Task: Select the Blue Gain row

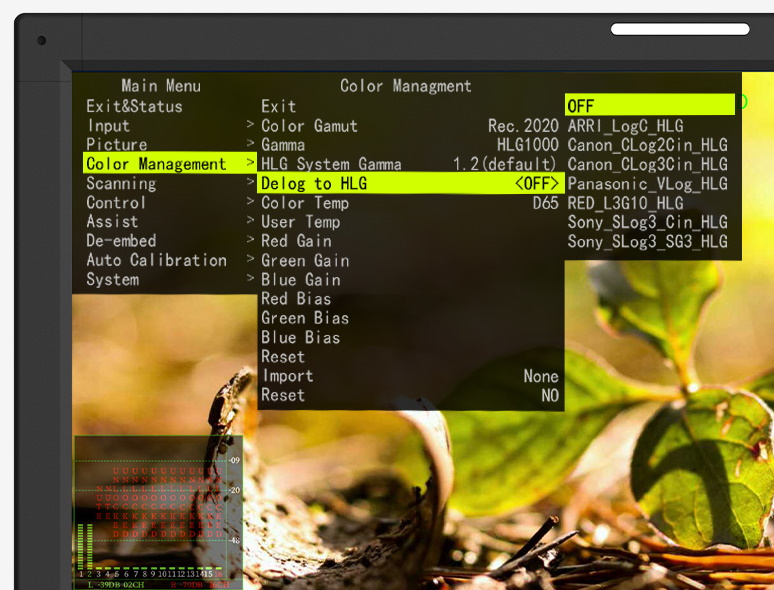Action: [x=410, y=280]
